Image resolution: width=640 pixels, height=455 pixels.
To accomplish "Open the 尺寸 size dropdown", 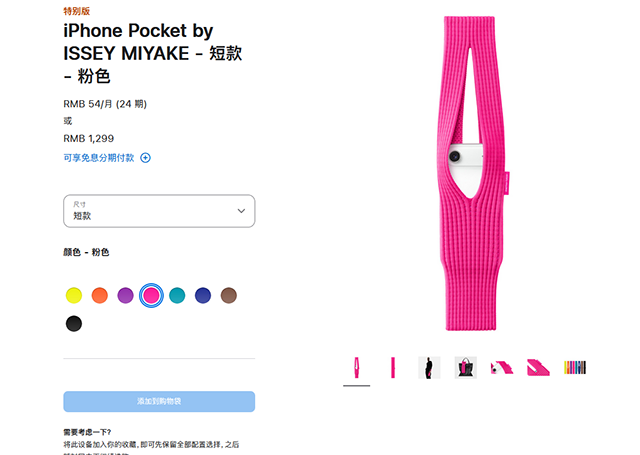I will [159, 211].
